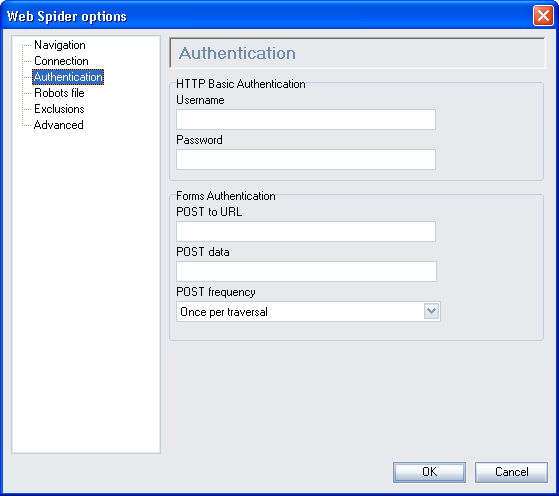Click the HTTP Basic Authentication group label
The height and width of the screenshot is (496, 559).
pos(241,84)
